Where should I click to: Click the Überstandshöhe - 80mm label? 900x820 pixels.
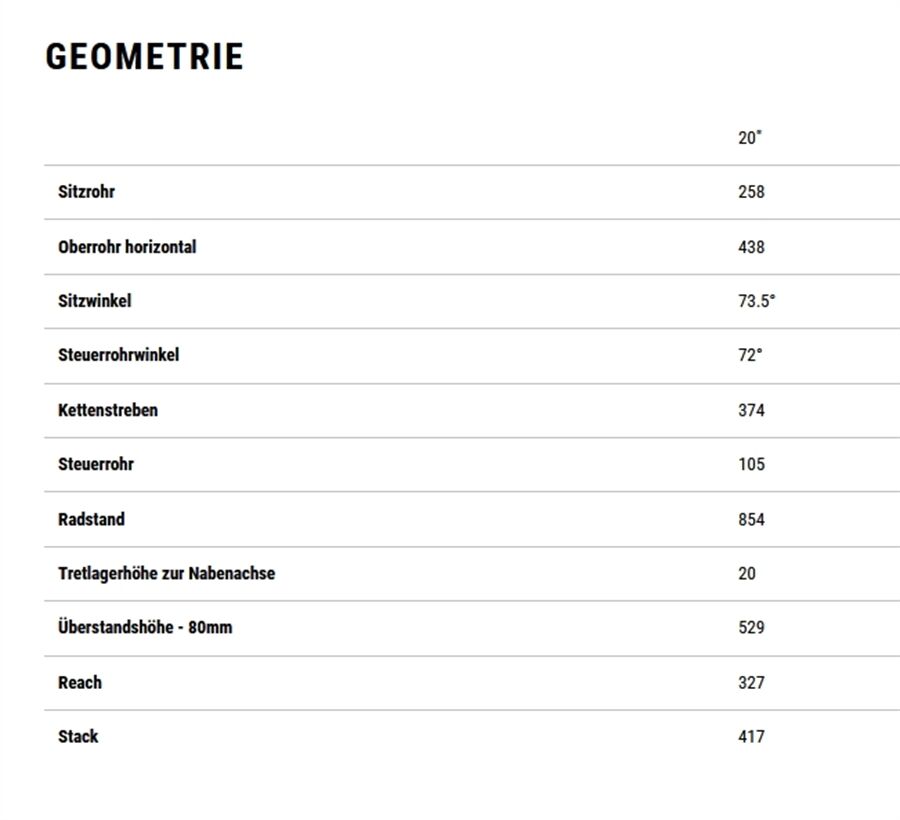[x=145, y=628]
